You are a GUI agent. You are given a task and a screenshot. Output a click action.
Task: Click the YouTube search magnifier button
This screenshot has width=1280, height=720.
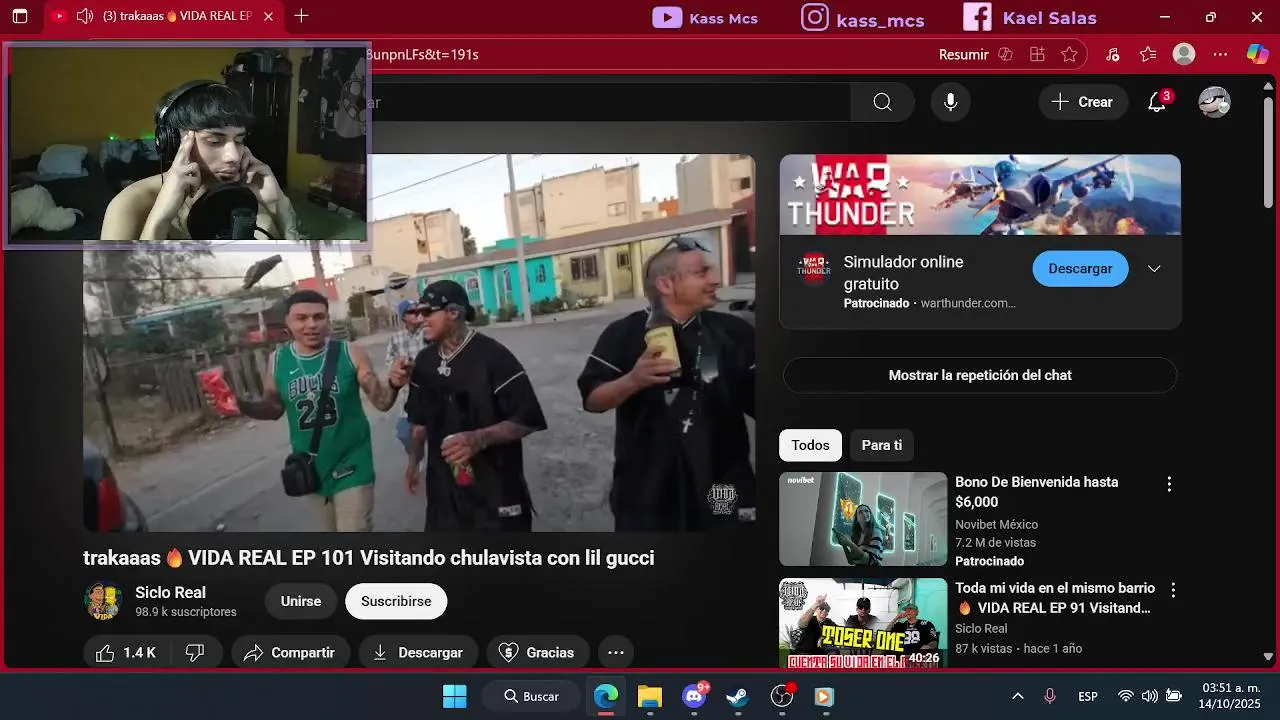coord(882,102)
